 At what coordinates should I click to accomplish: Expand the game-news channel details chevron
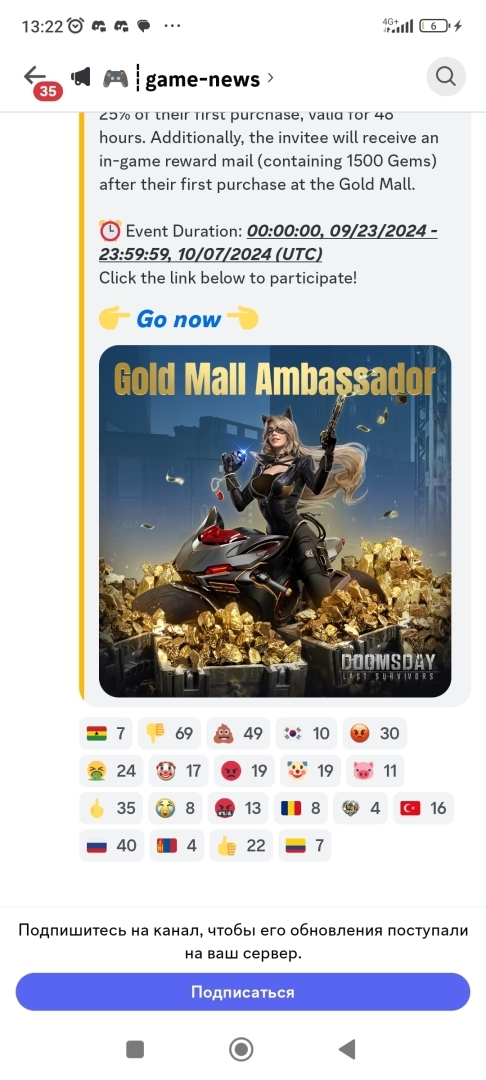[270, 79]
